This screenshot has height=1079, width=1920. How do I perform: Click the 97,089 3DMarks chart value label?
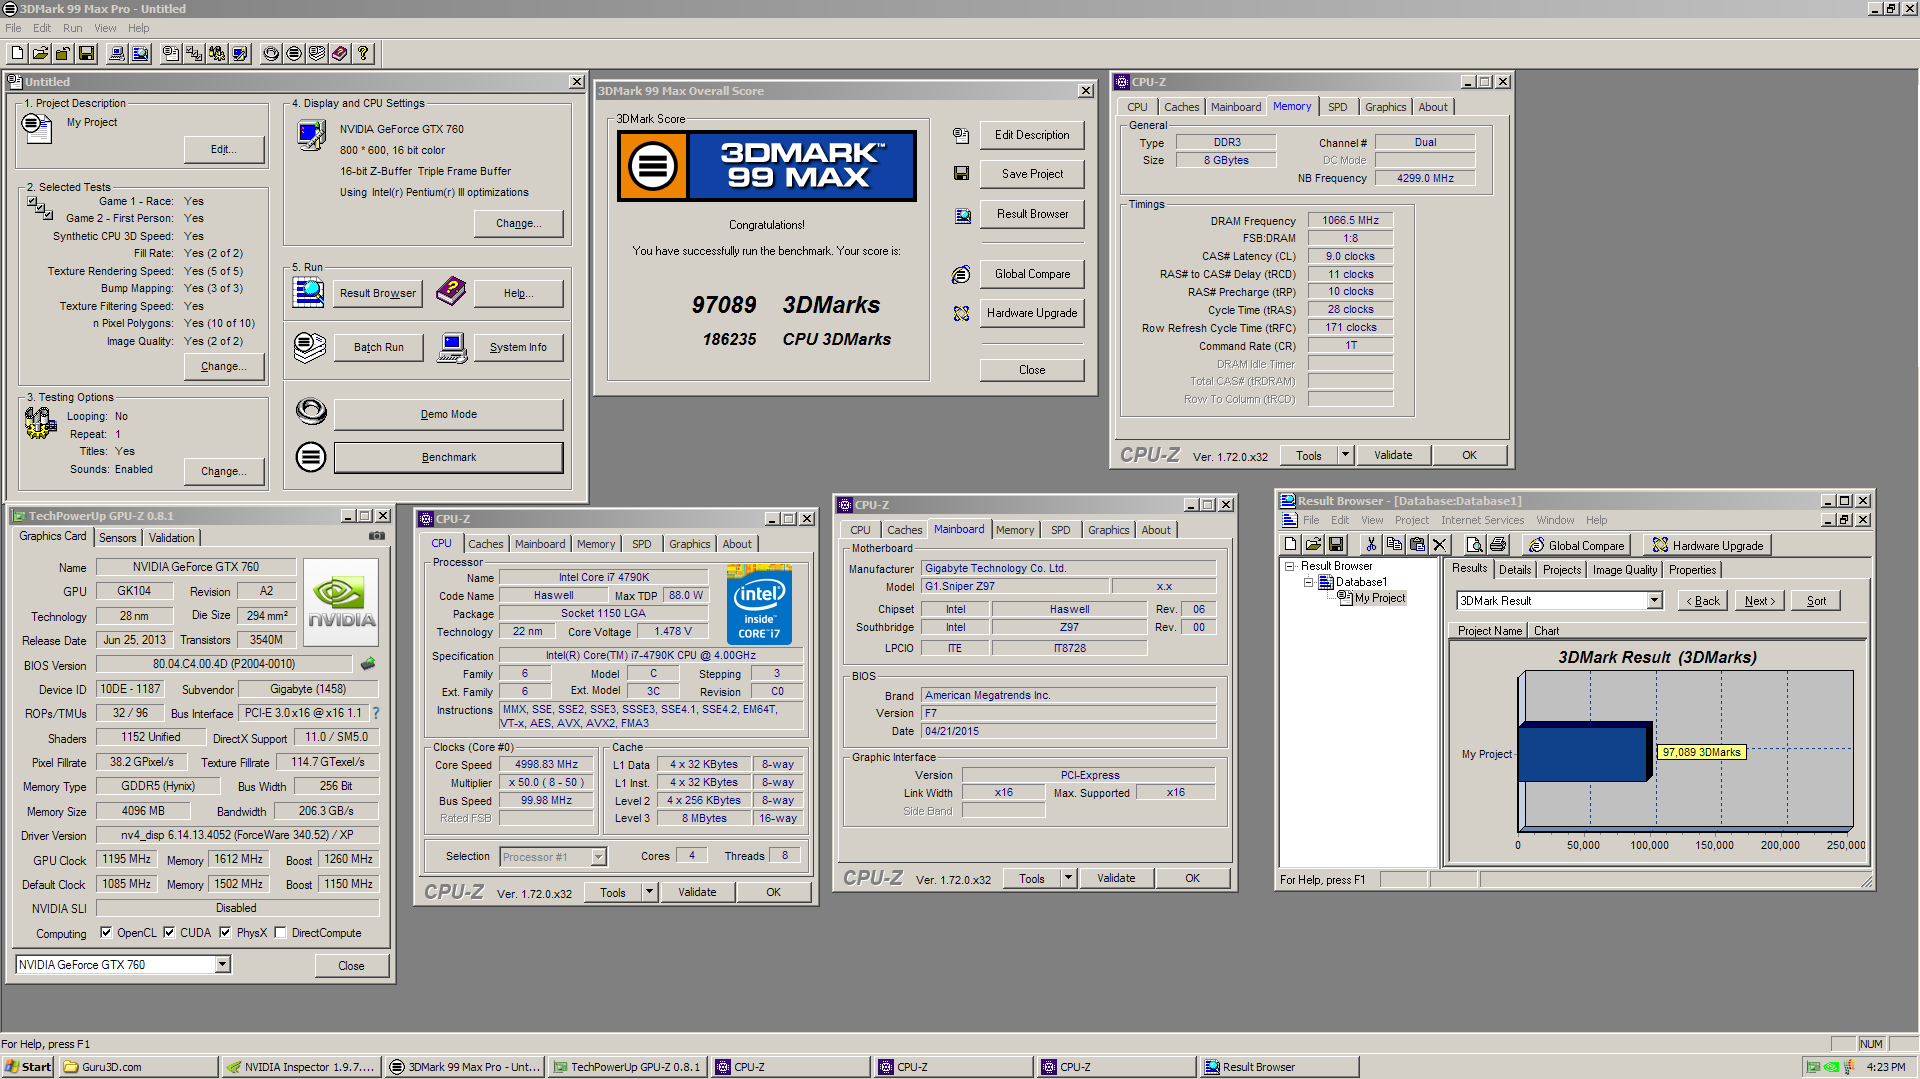[x=1701, y=752]
